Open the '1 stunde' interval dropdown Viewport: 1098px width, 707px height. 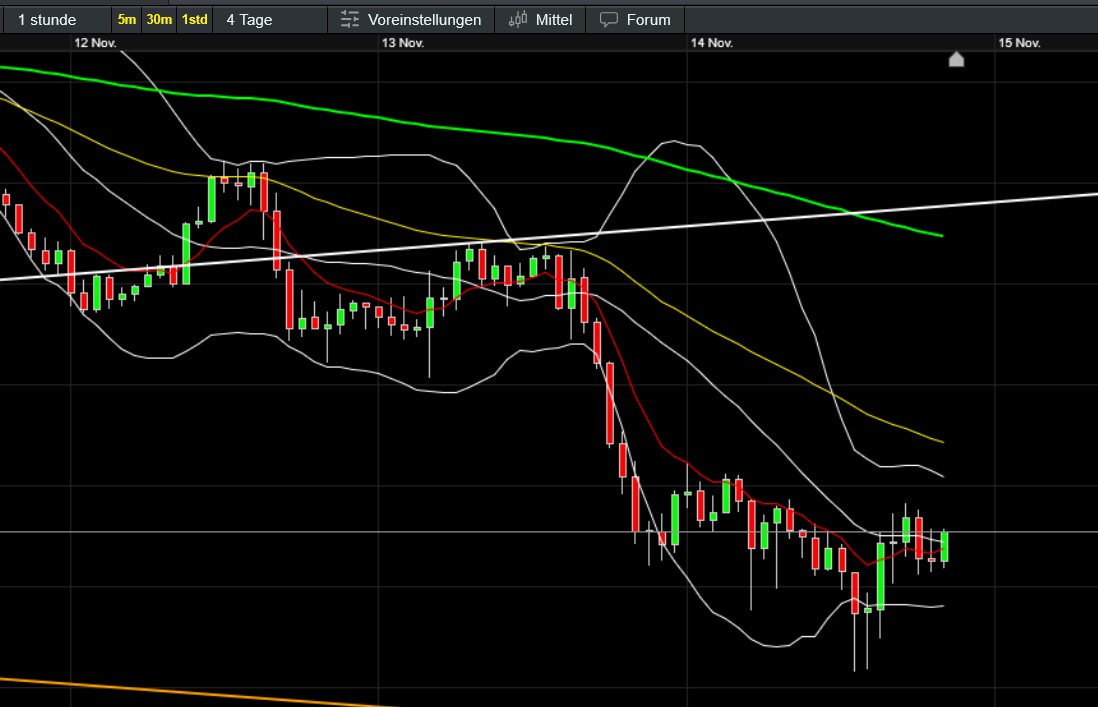pos(48,20)
